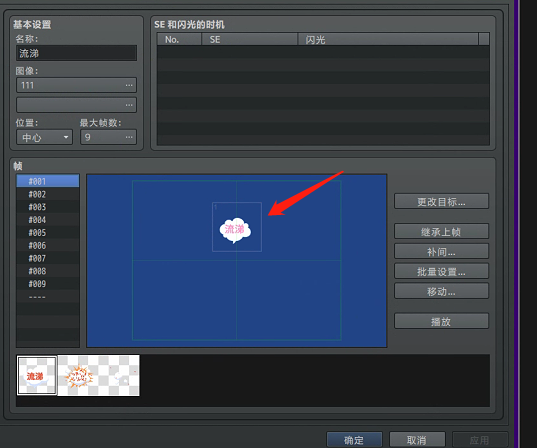Screen dimensions: 537x448
Task: Open image picker for 图像 111
Action: point(76,85)
